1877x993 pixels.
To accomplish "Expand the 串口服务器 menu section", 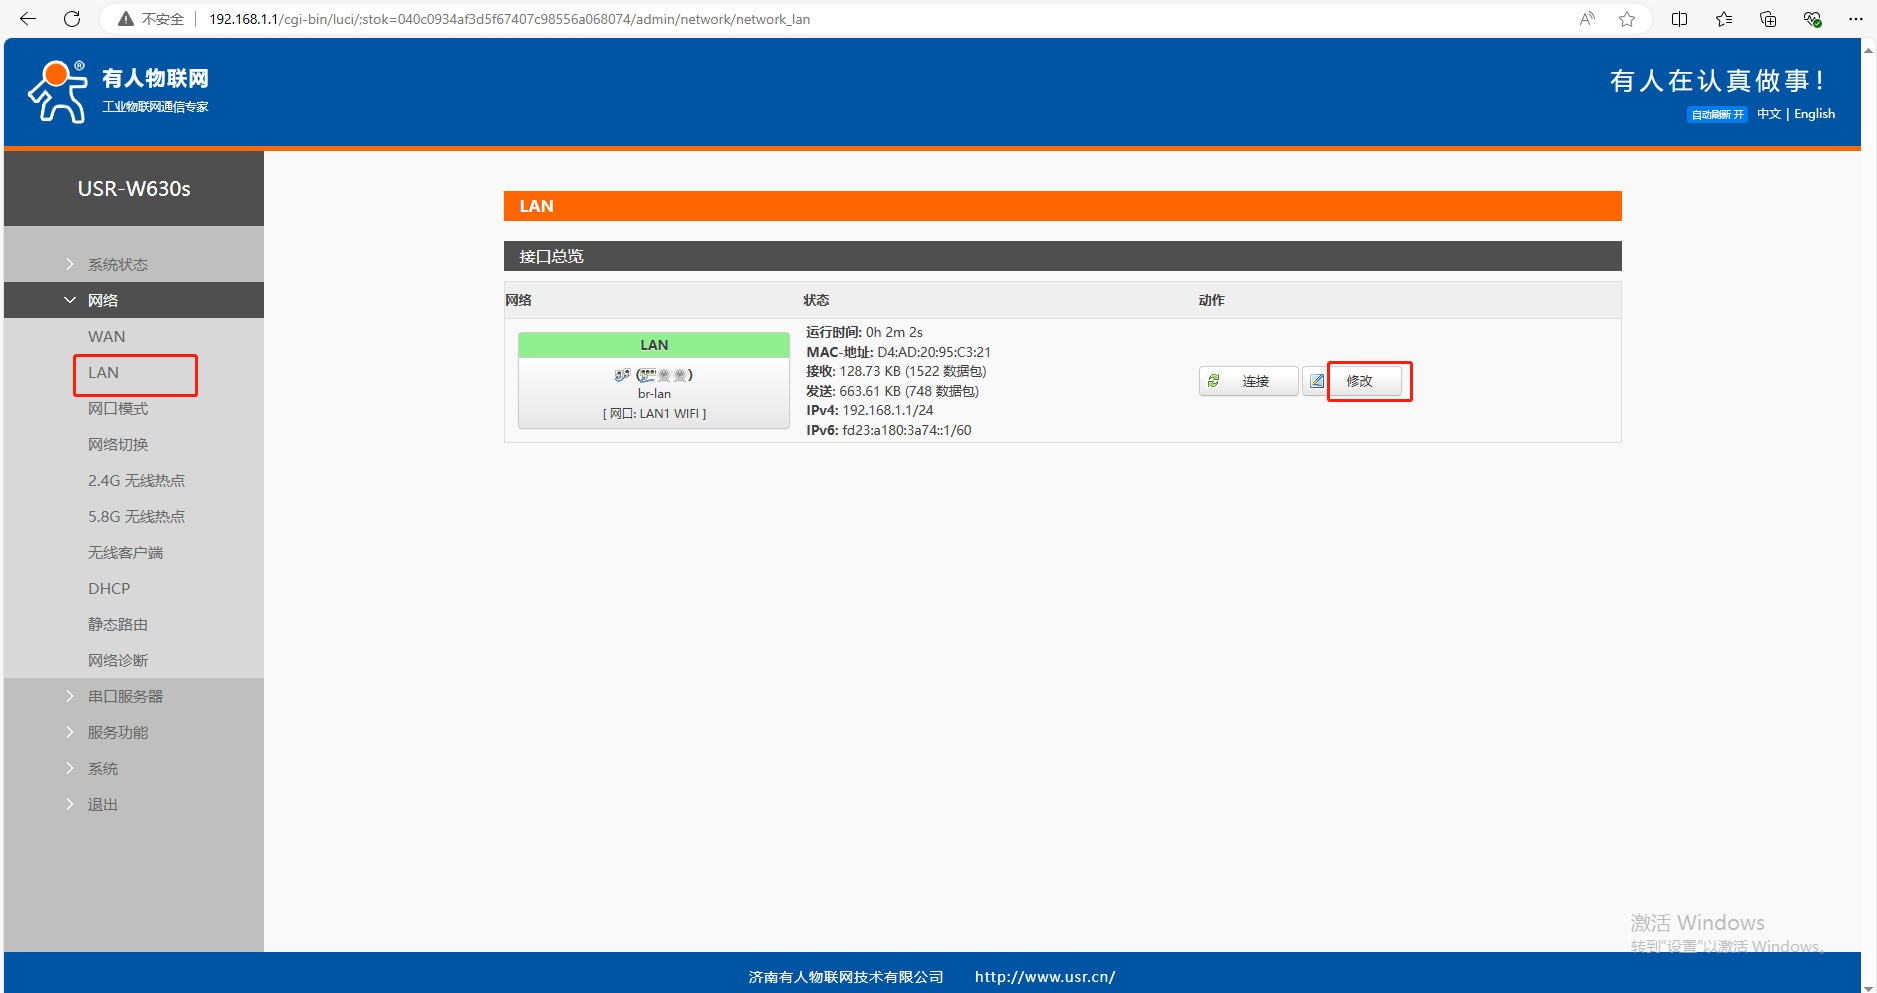I will pyautogui.click(x=125, y=696).
